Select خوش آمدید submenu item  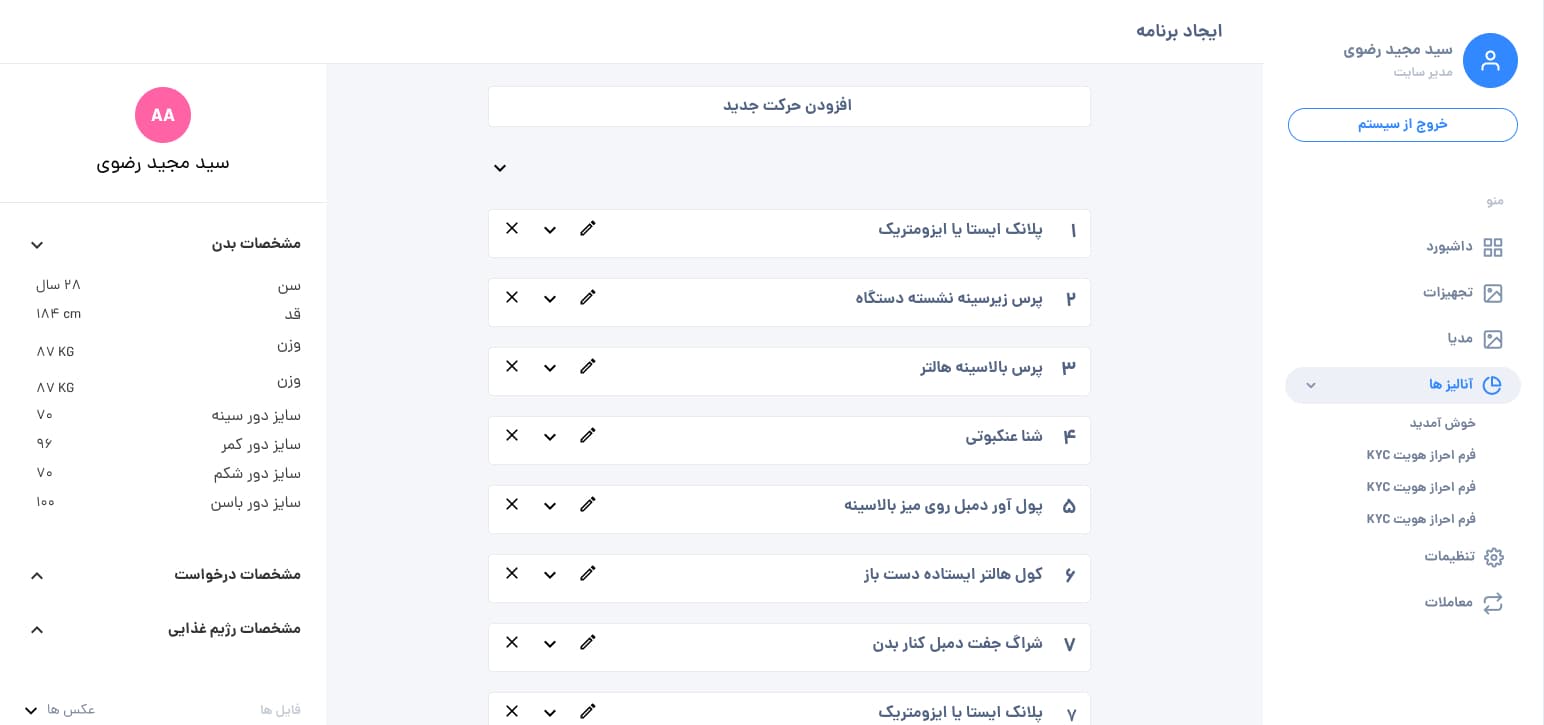click(1443, 423)
